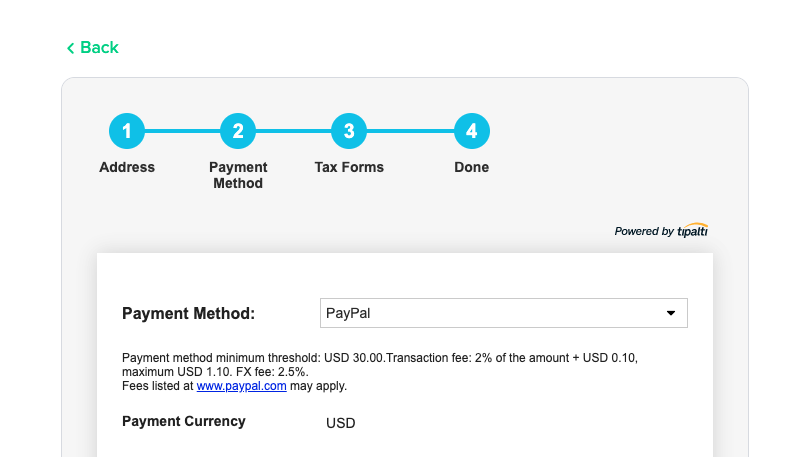Click the progress line between steps 3 and 4
Image resolution: width=802 pixels, height=457 pixels.
click(x=410, y=131)
